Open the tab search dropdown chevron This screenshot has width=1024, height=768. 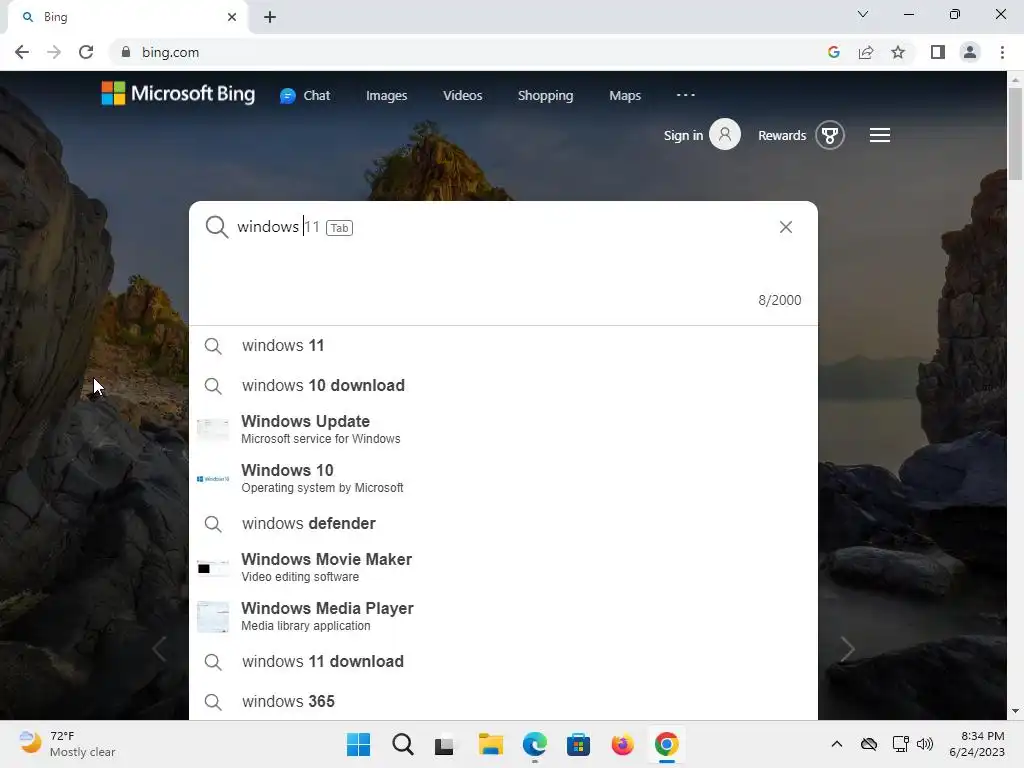click(863, 14)
